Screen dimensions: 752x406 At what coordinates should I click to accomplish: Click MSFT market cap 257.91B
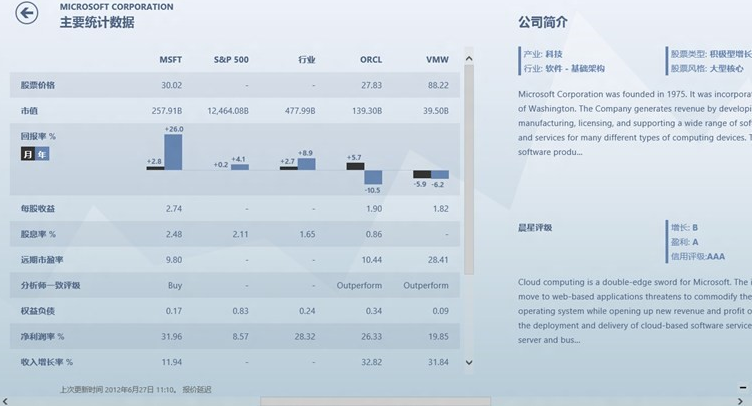coord(167,111)
